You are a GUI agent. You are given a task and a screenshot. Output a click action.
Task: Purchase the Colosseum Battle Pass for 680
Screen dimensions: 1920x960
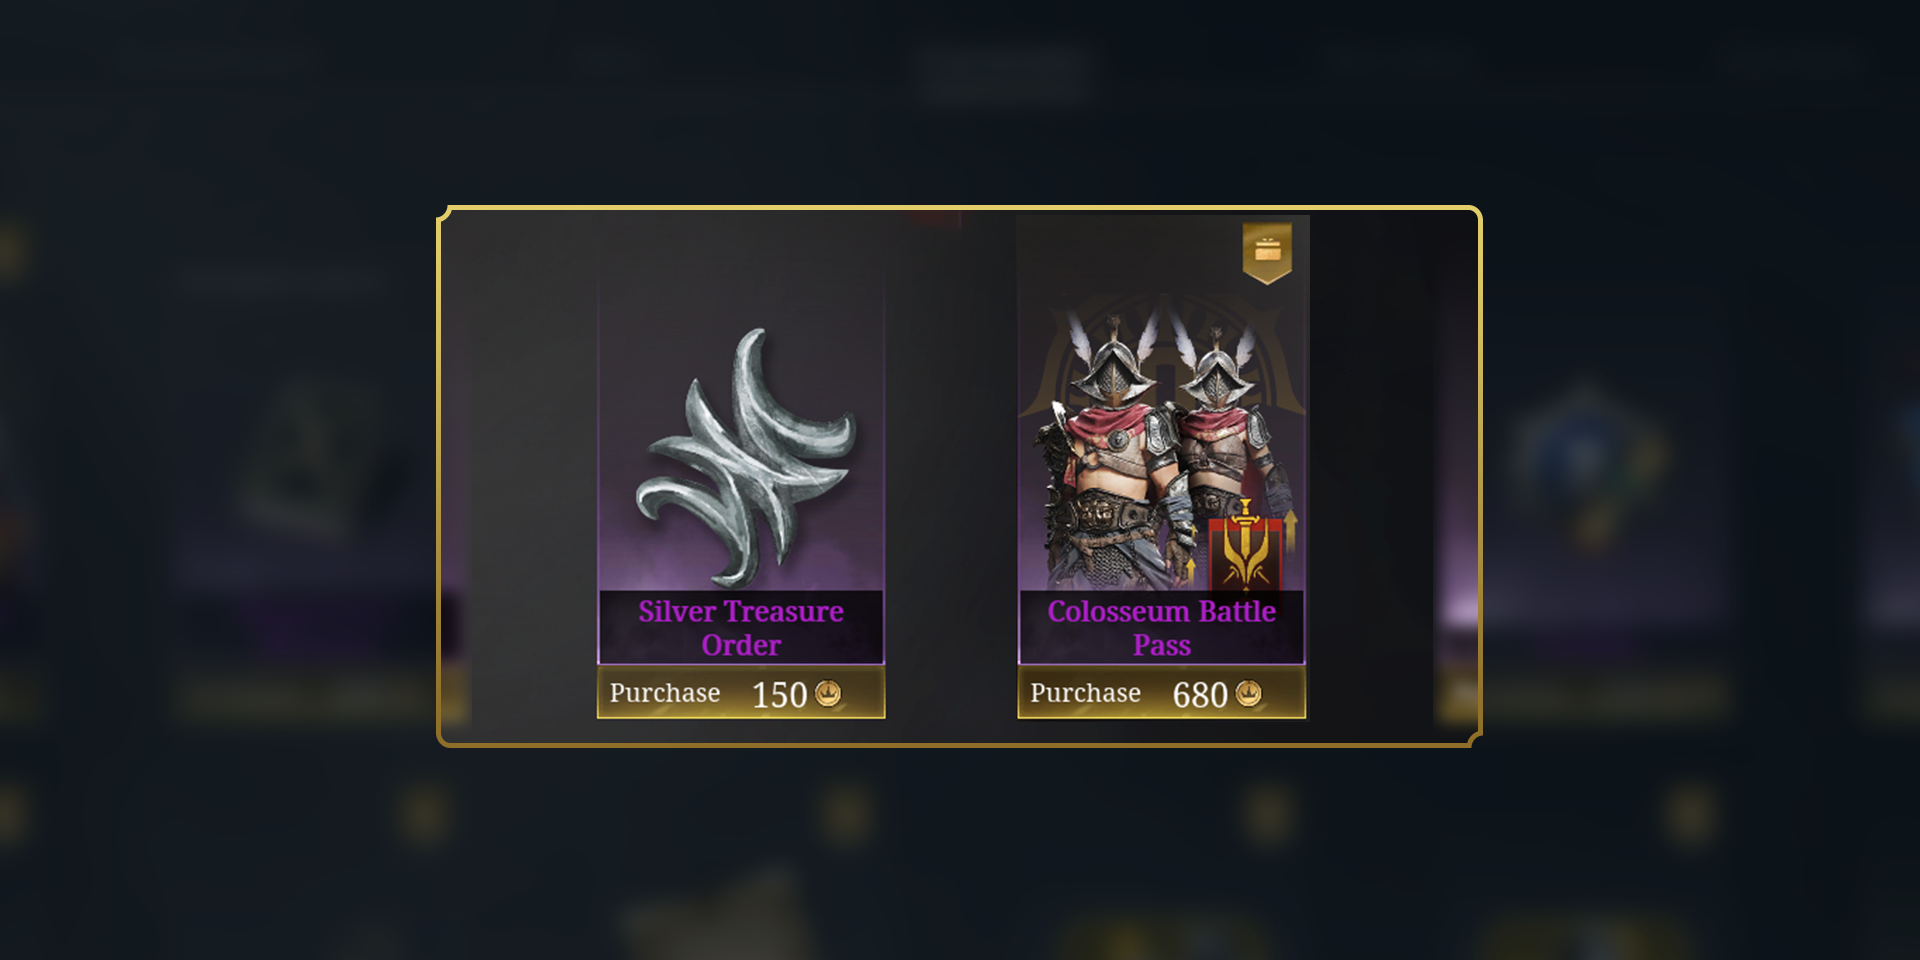click(x=1162, y=693)
